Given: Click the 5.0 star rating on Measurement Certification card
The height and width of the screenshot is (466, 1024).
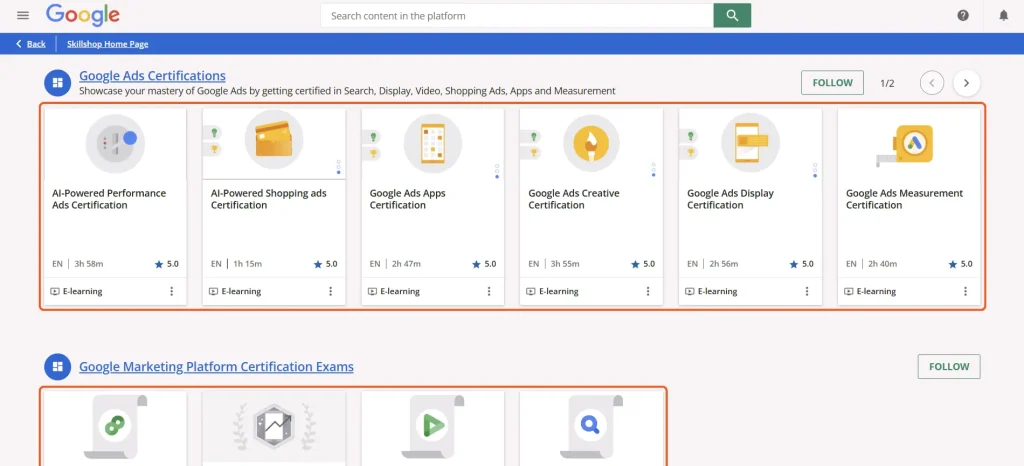Looking at the screenshot, I should [960, 264].
